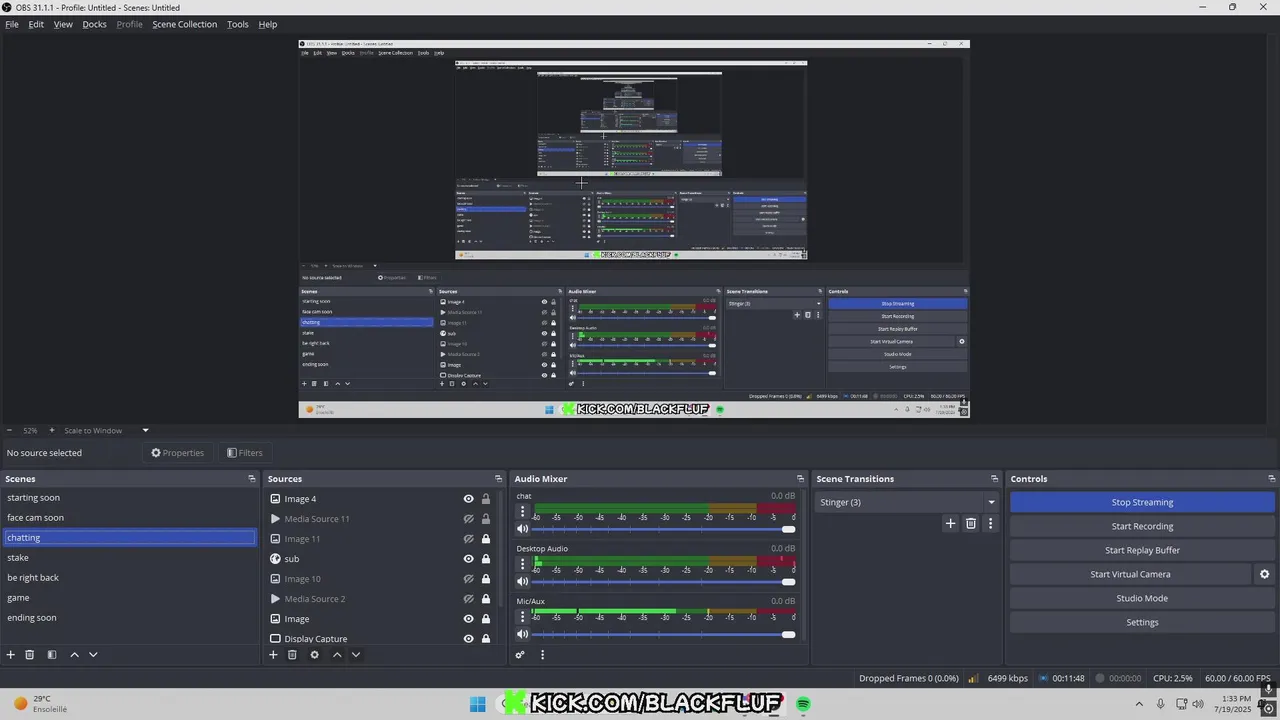Float the Controls dock
The image size is (1280, 720).
click(x=1272, y=479)
